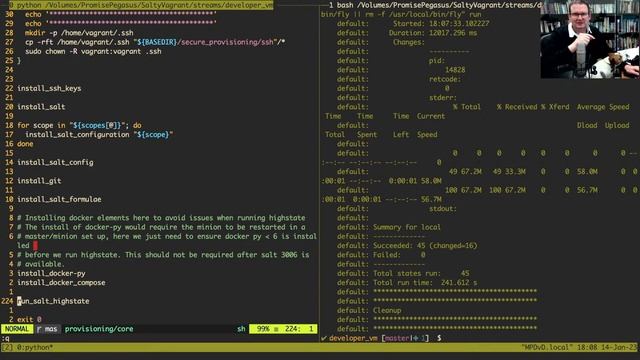Click the '% Total' curl header text
Screen dimensions: 640x360
[x=467, y=107]
